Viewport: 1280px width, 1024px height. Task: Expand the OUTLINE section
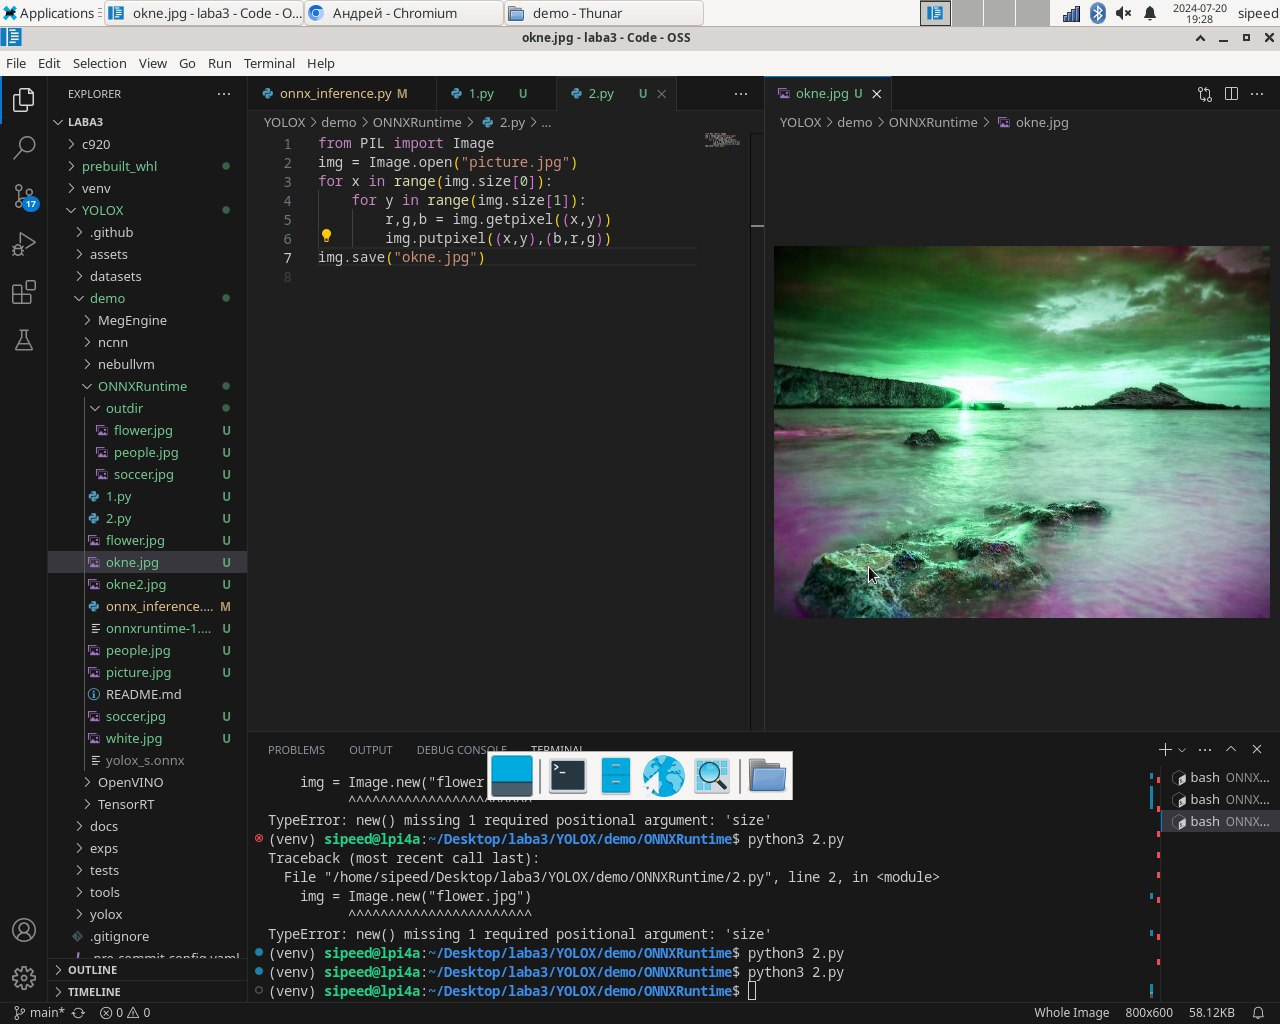coord(93,970)
